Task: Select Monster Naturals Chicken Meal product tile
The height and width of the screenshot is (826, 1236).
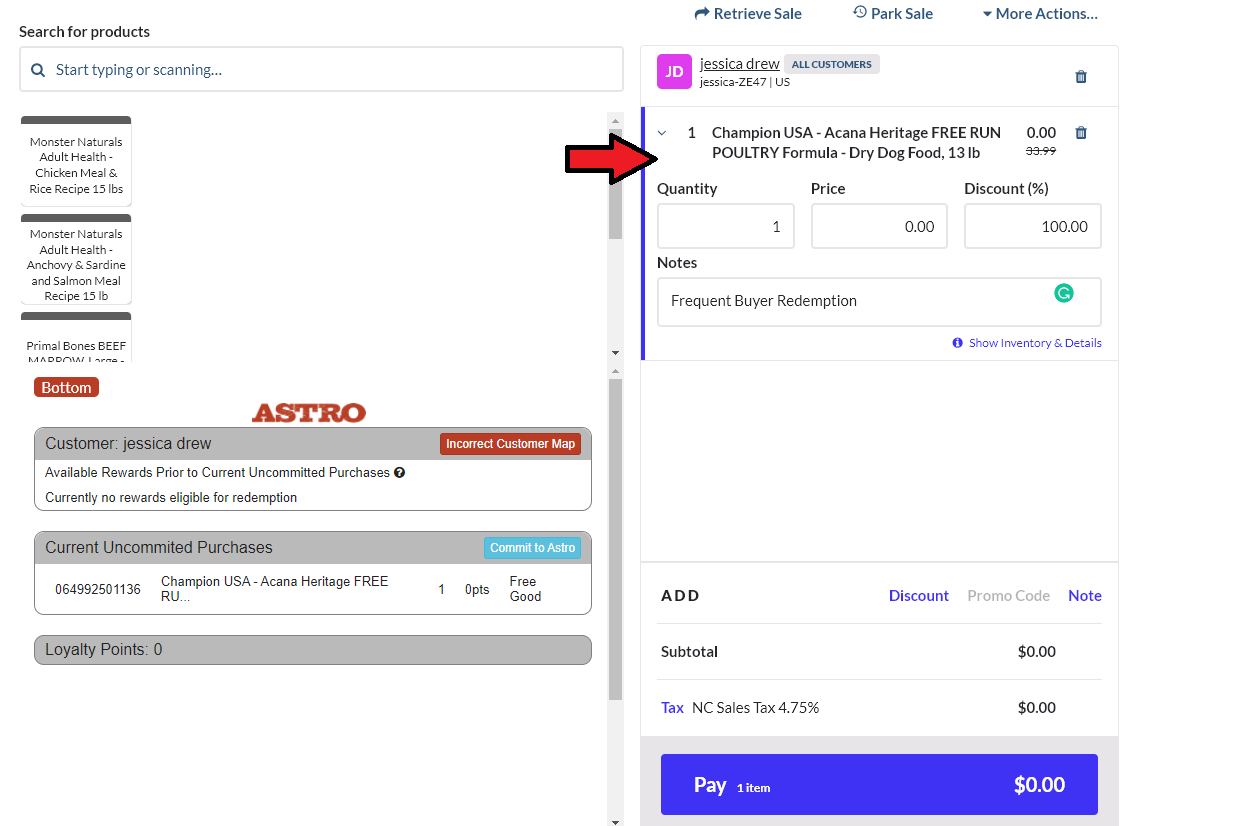Action: [76, 164]
